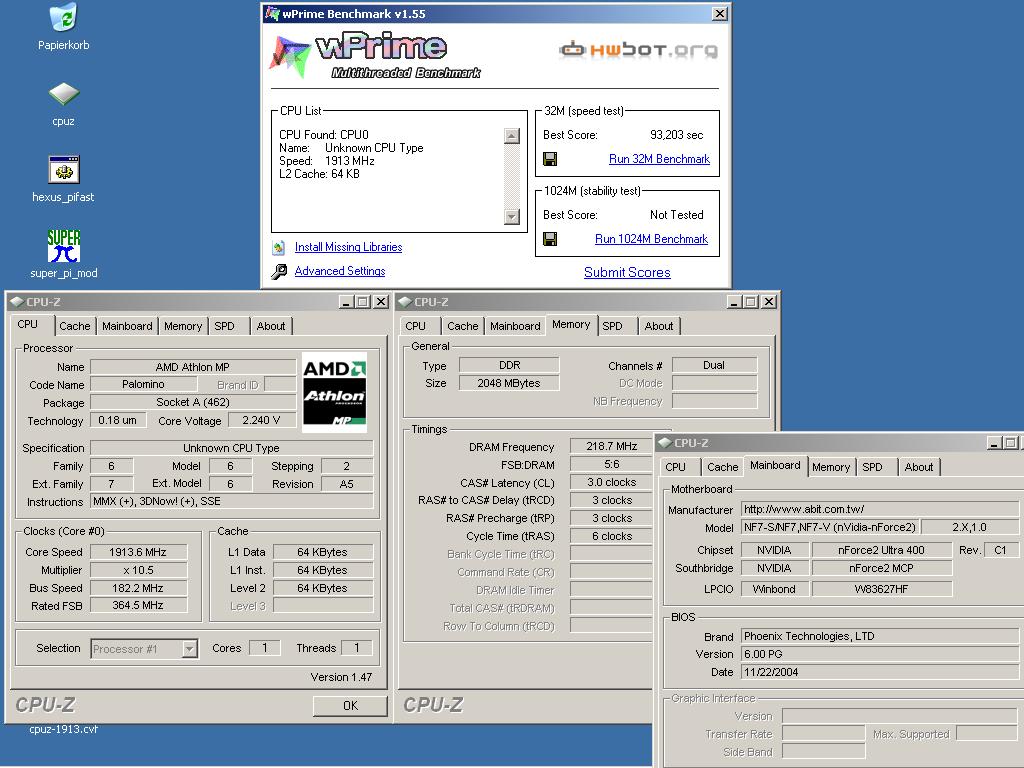
Task: Click the Bus Speed value 182.2 MHz
Action: 138,588
